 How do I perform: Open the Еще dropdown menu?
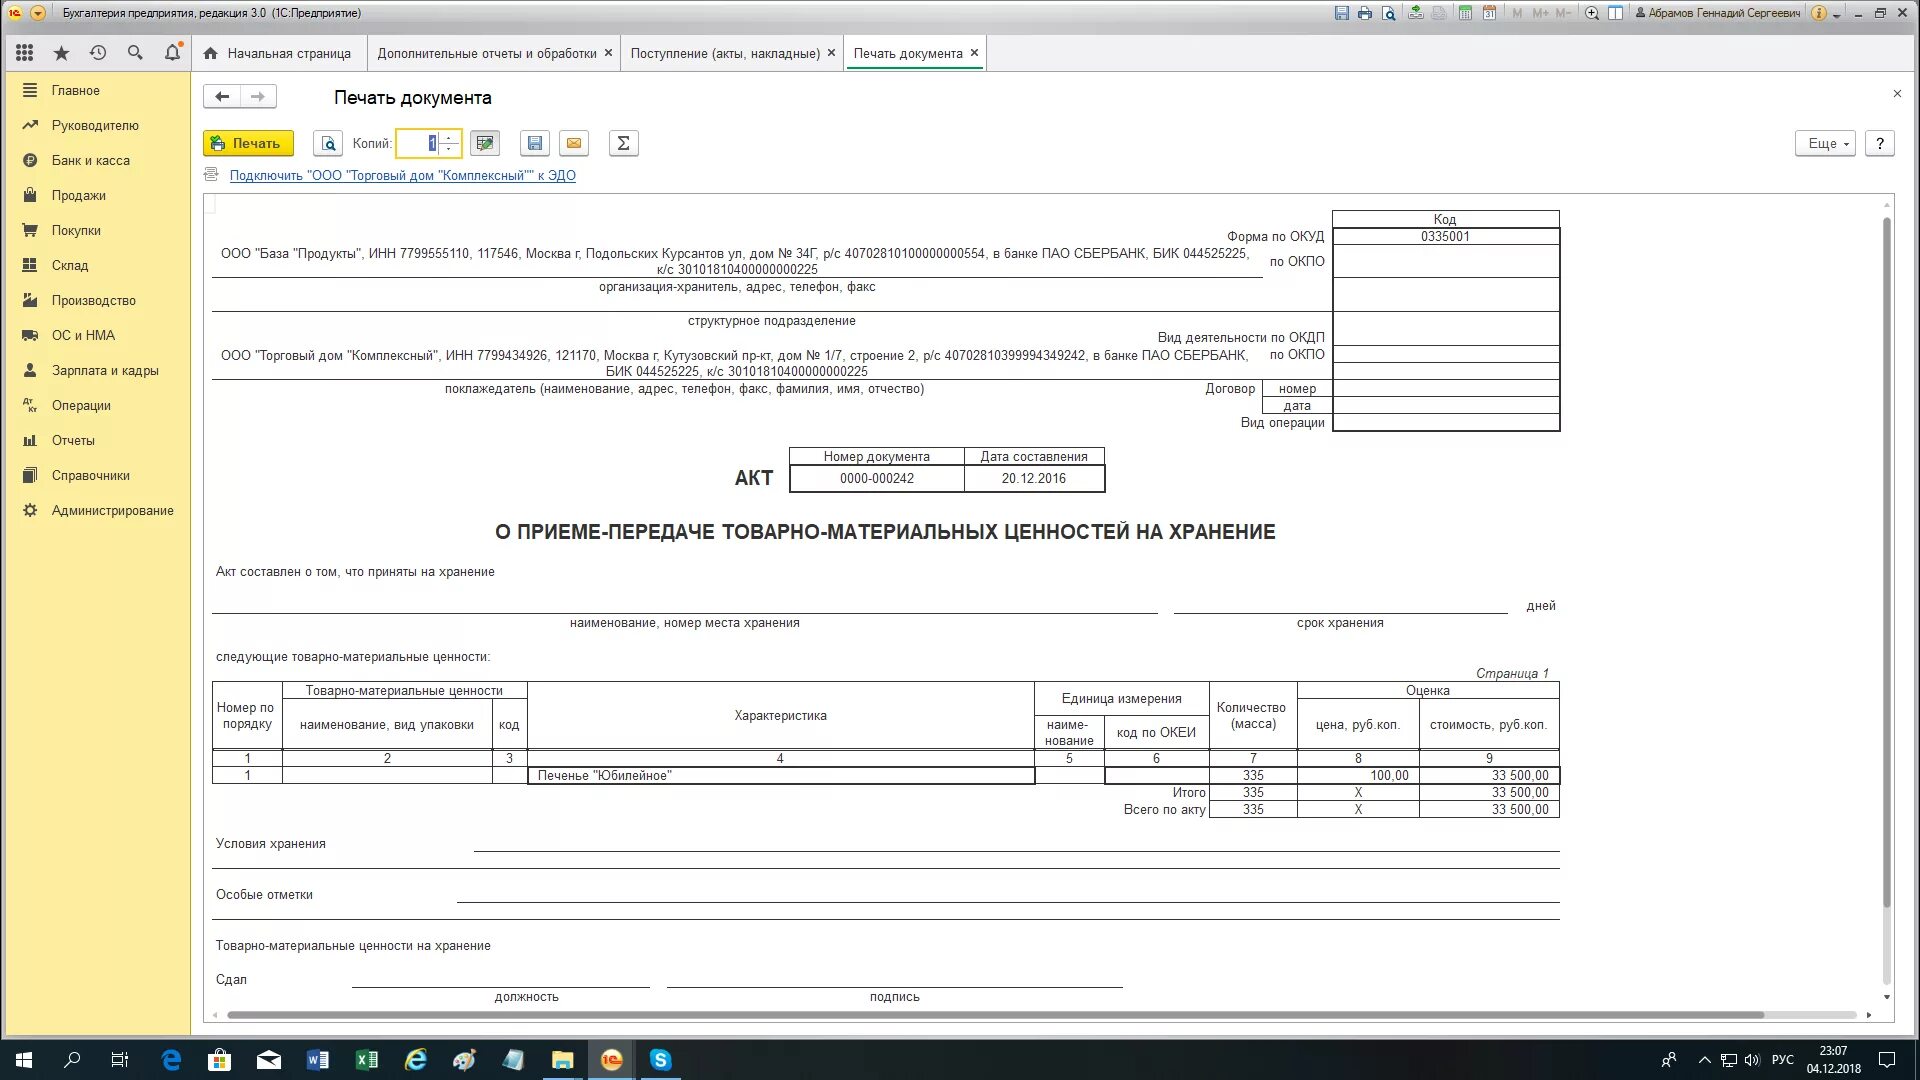click(1825, 143)
